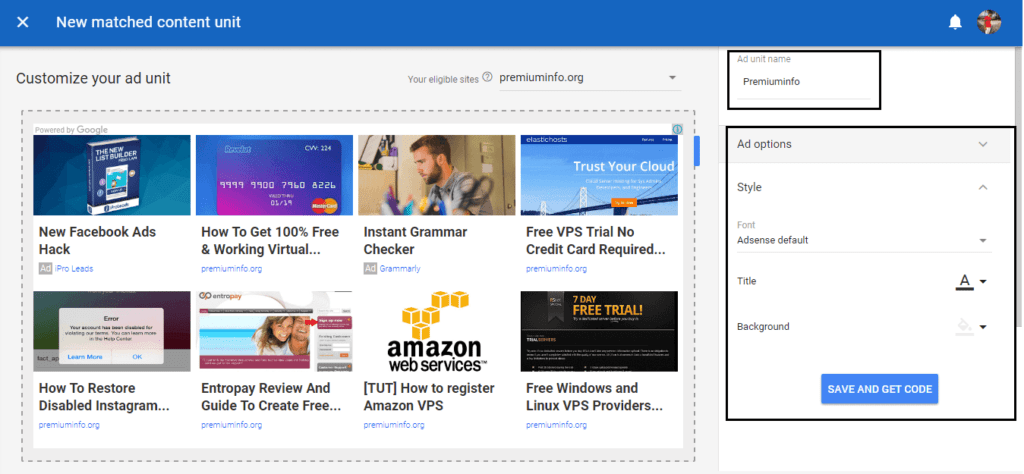
Task: Open the Instagram error thumbnail
Action: click(112, 331)
